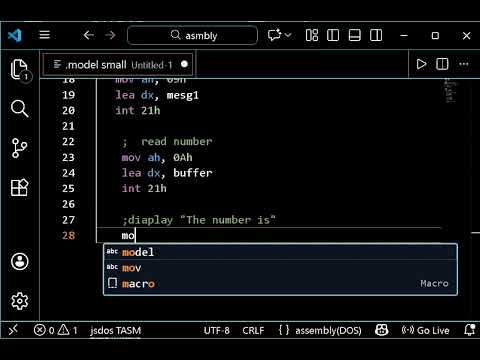480x360 pixels.
Task: Open the Customize Layout icon
Action: pyautogui.click(x=312, y=35)
